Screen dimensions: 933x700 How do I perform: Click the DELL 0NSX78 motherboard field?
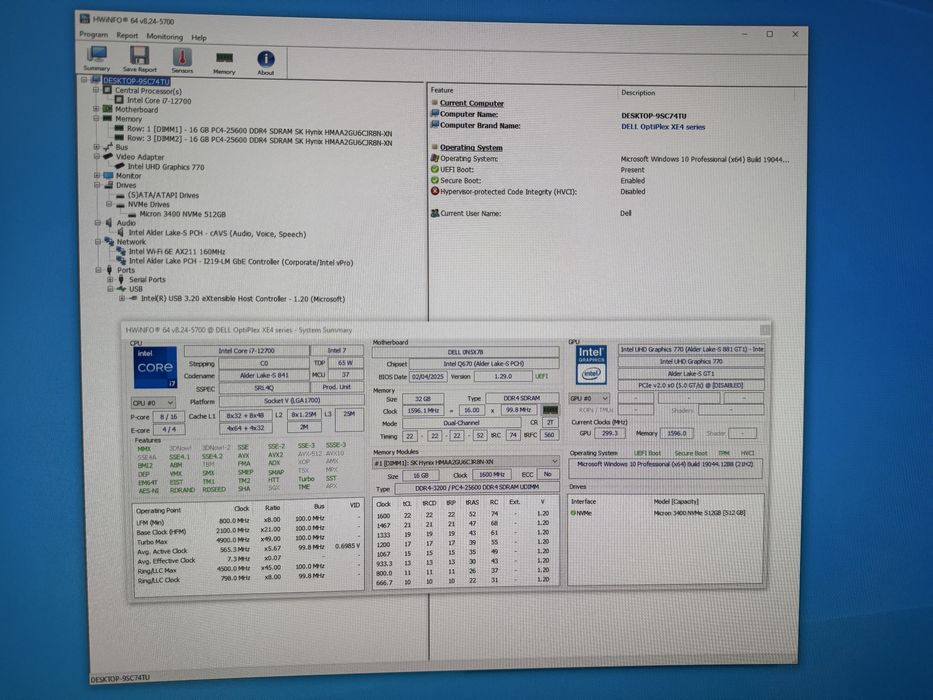(465, 352)
